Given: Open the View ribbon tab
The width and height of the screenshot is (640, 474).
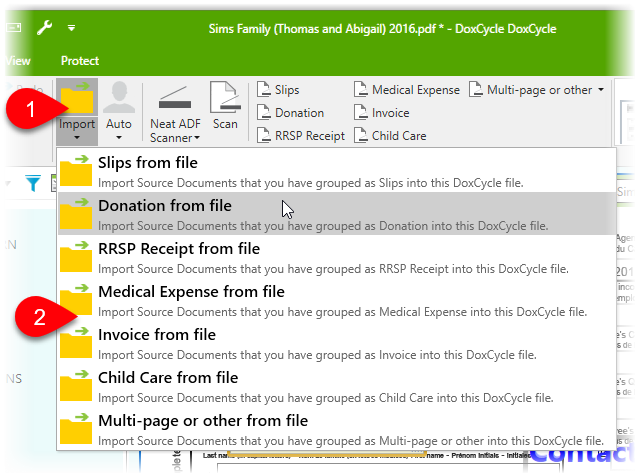Looking at the screenshot, I should [18, 61].
